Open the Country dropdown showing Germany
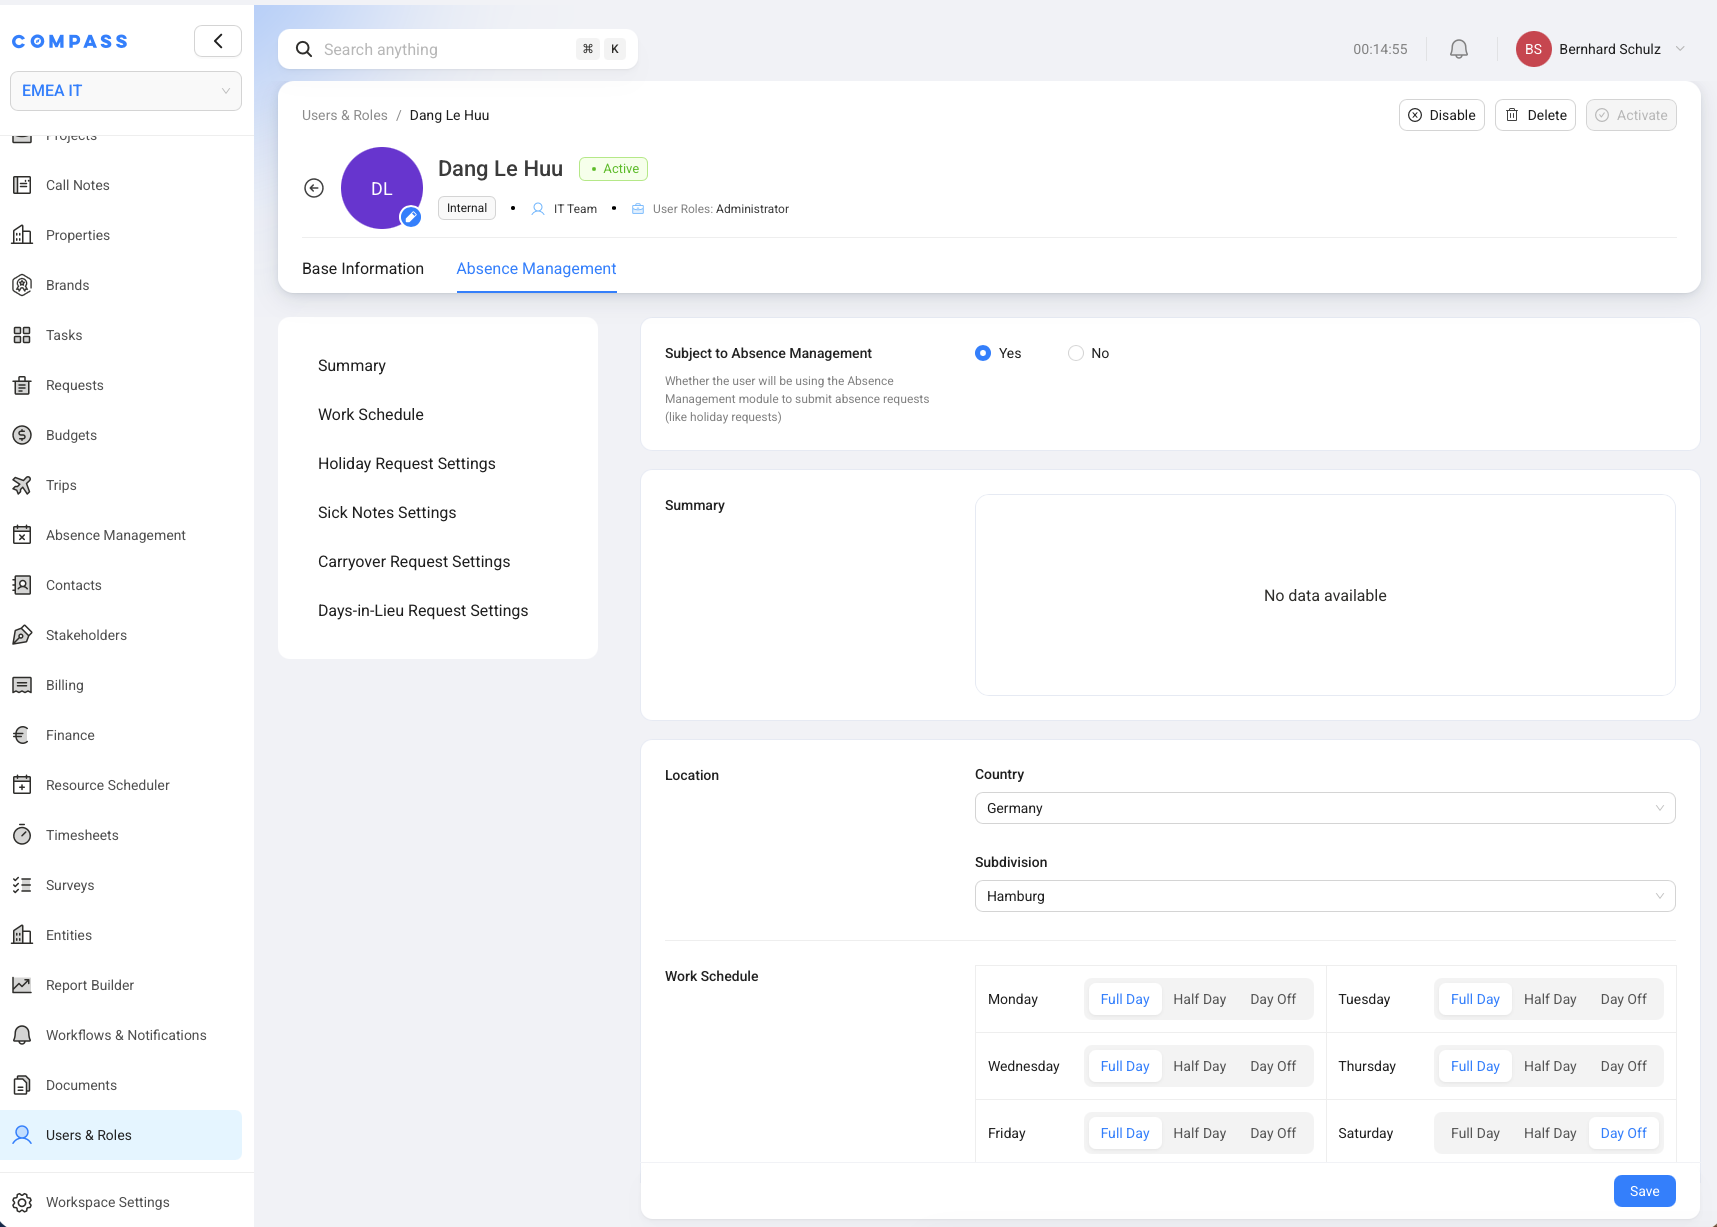The image size is (1717, 1227). (1325, 808)
